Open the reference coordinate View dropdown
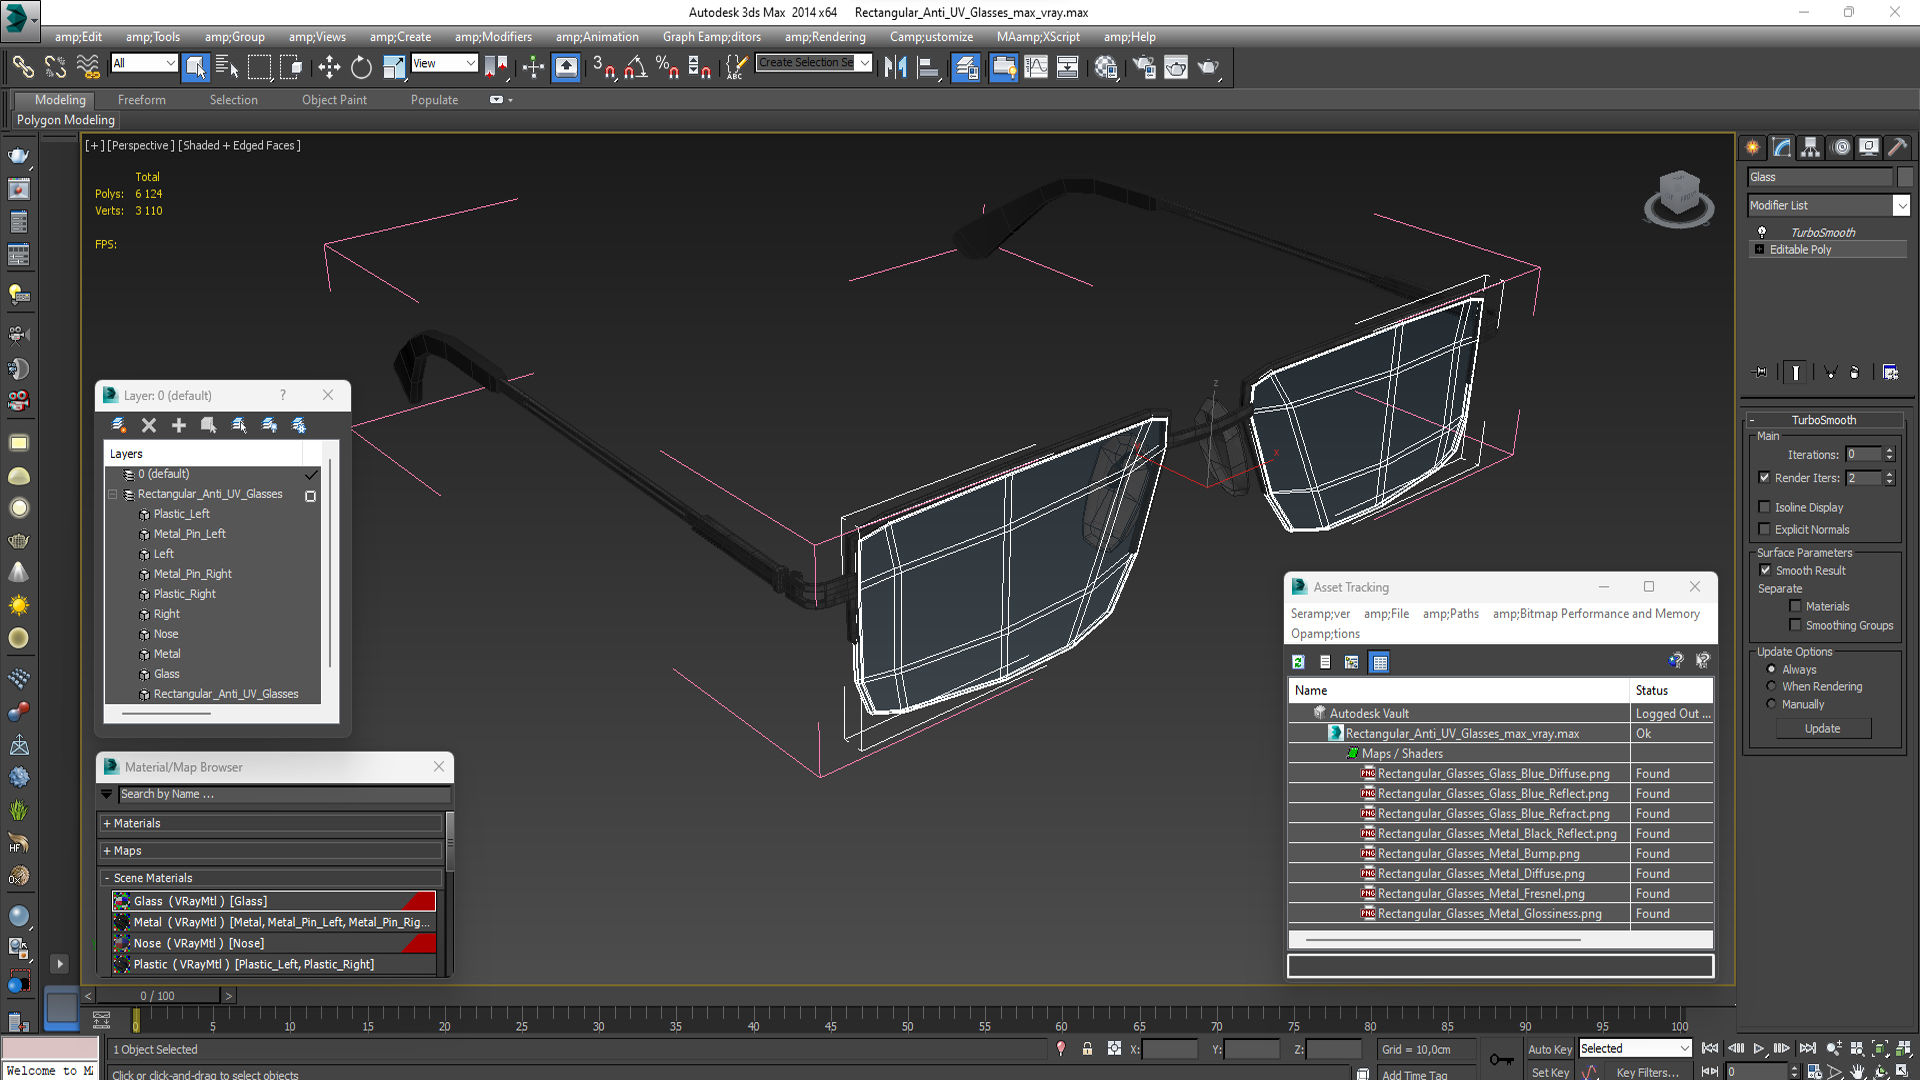This screenshot has height=1080, width=1920. click(x=470, y=63)
